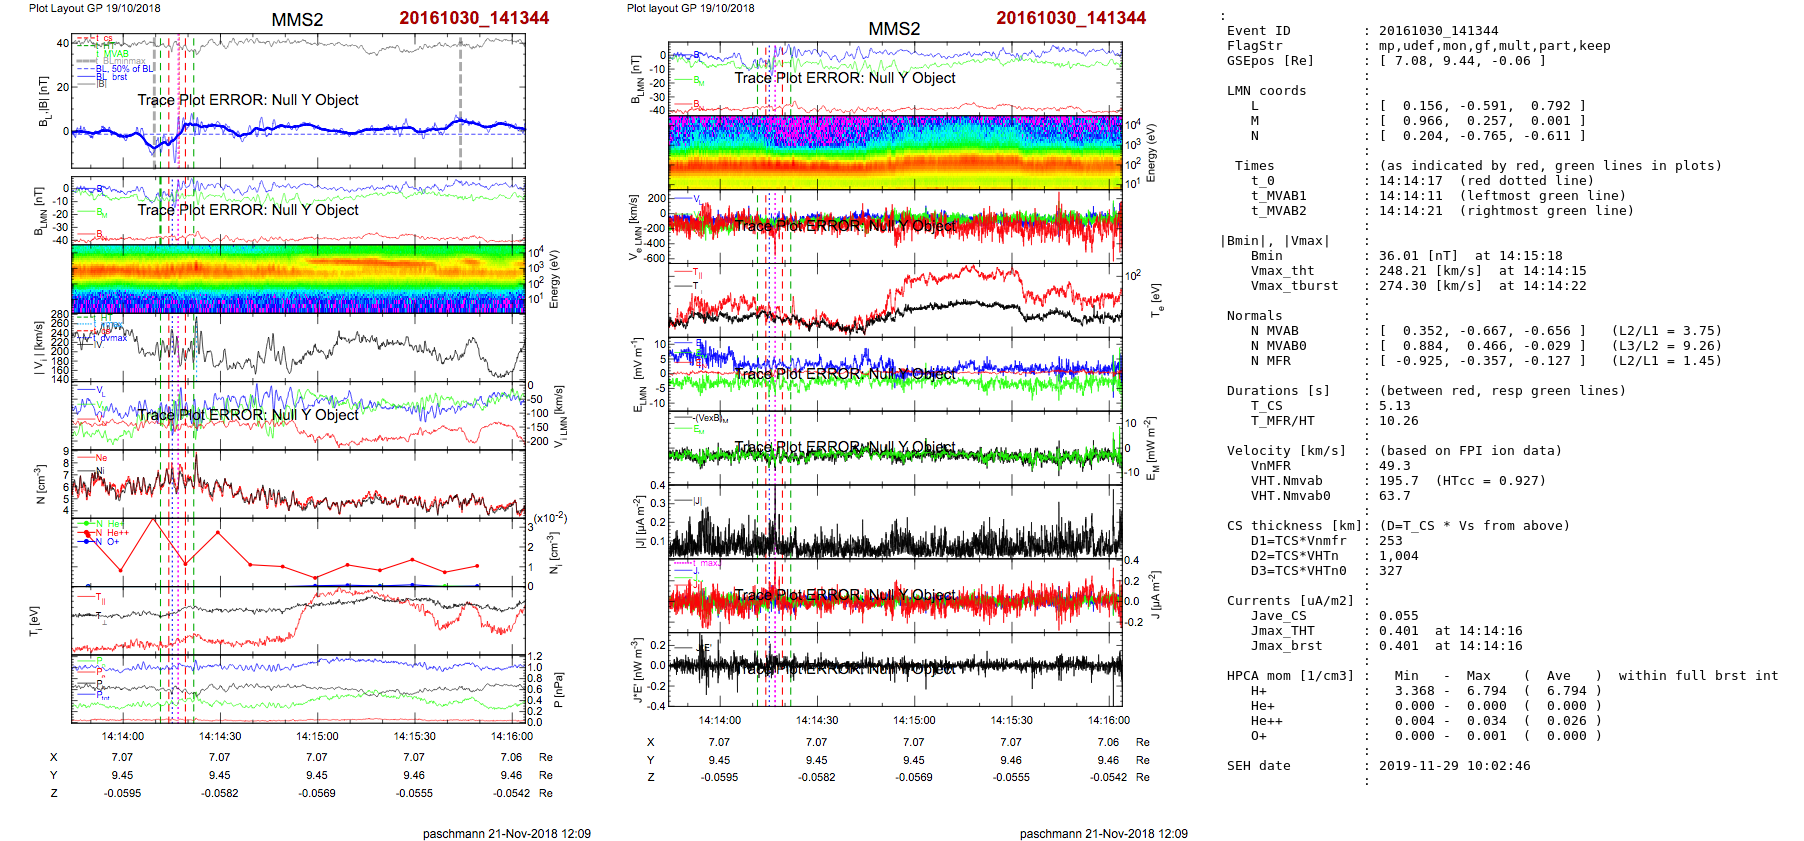The width and height of the screenshot is (1804, 841).
Task: Select the t_0 time 14:14:17
Action: (1411, 181)
